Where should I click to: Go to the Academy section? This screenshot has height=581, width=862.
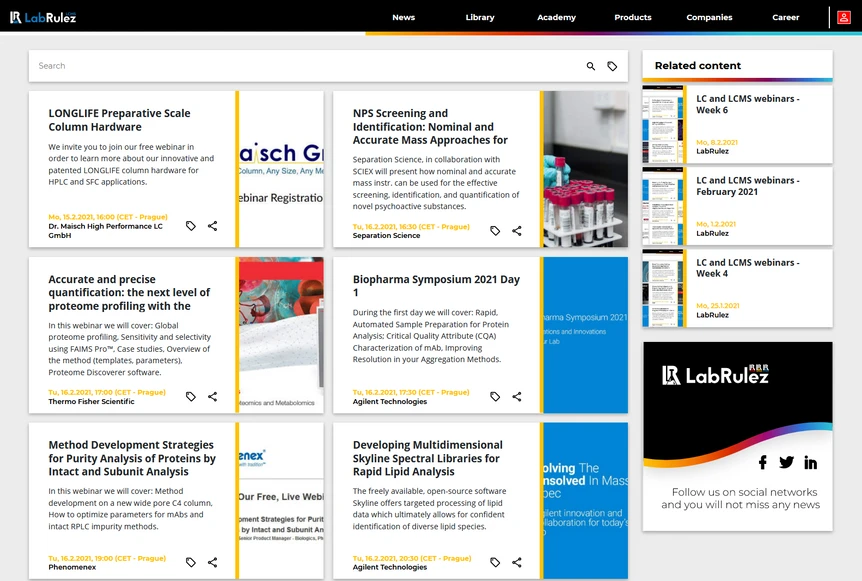coord(556,18)
